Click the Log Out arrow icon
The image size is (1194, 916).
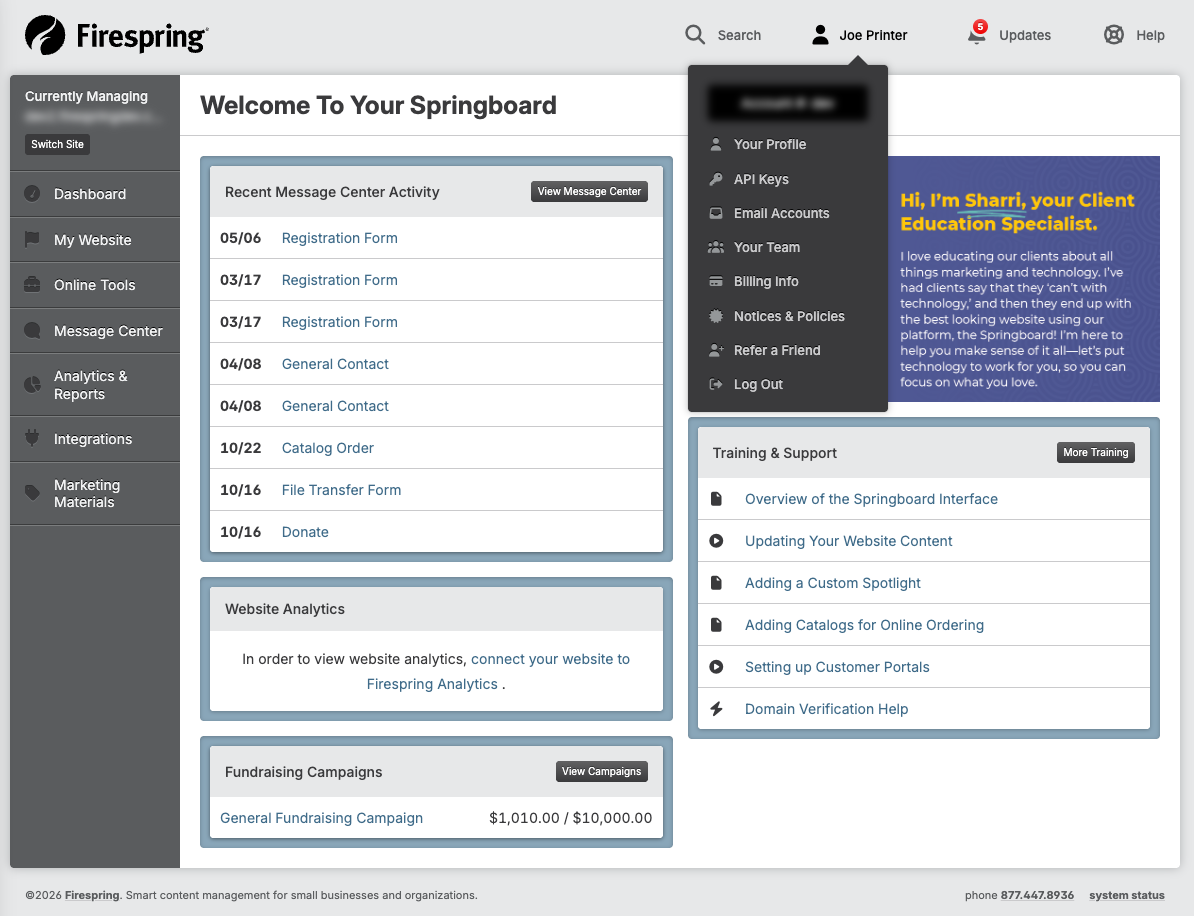point(716,384)
